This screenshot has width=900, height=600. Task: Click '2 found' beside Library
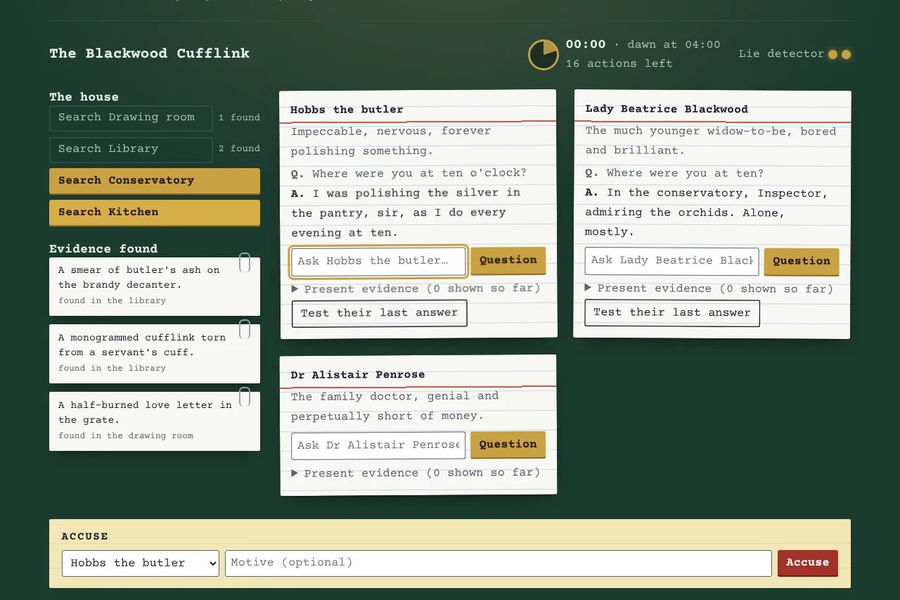click(239, 149)
